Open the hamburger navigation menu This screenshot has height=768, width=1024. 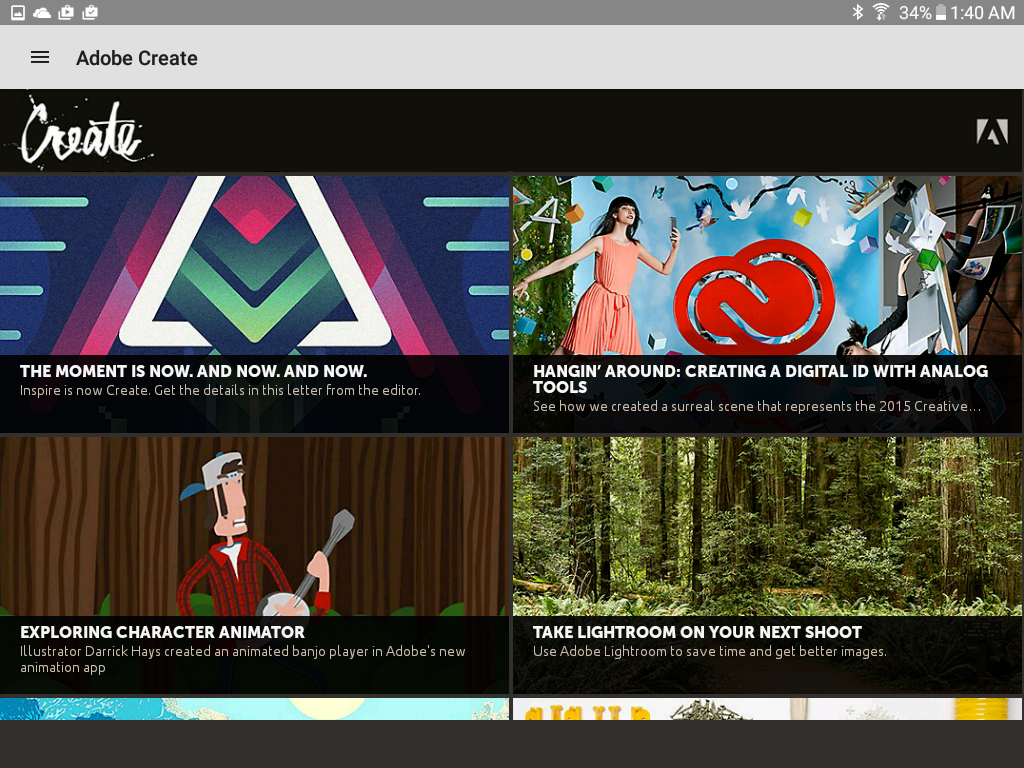(40, 57)
